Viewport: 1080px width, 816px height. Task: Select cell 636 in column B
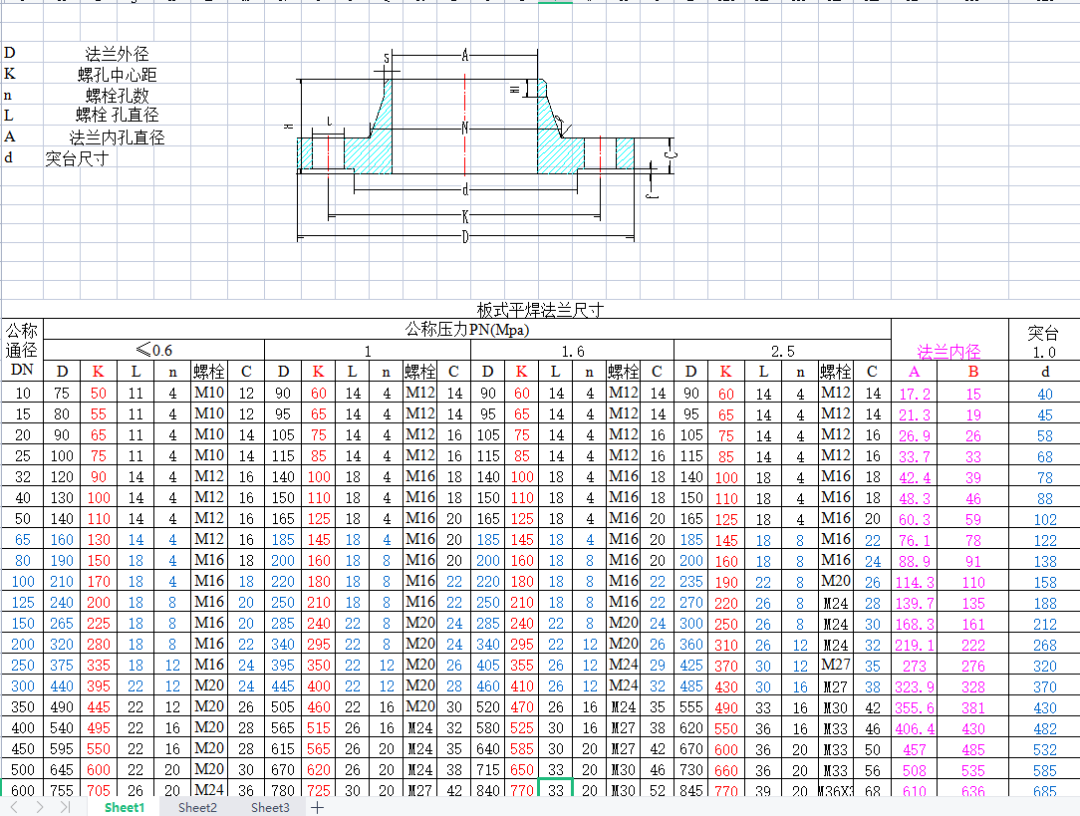[973, 791]
